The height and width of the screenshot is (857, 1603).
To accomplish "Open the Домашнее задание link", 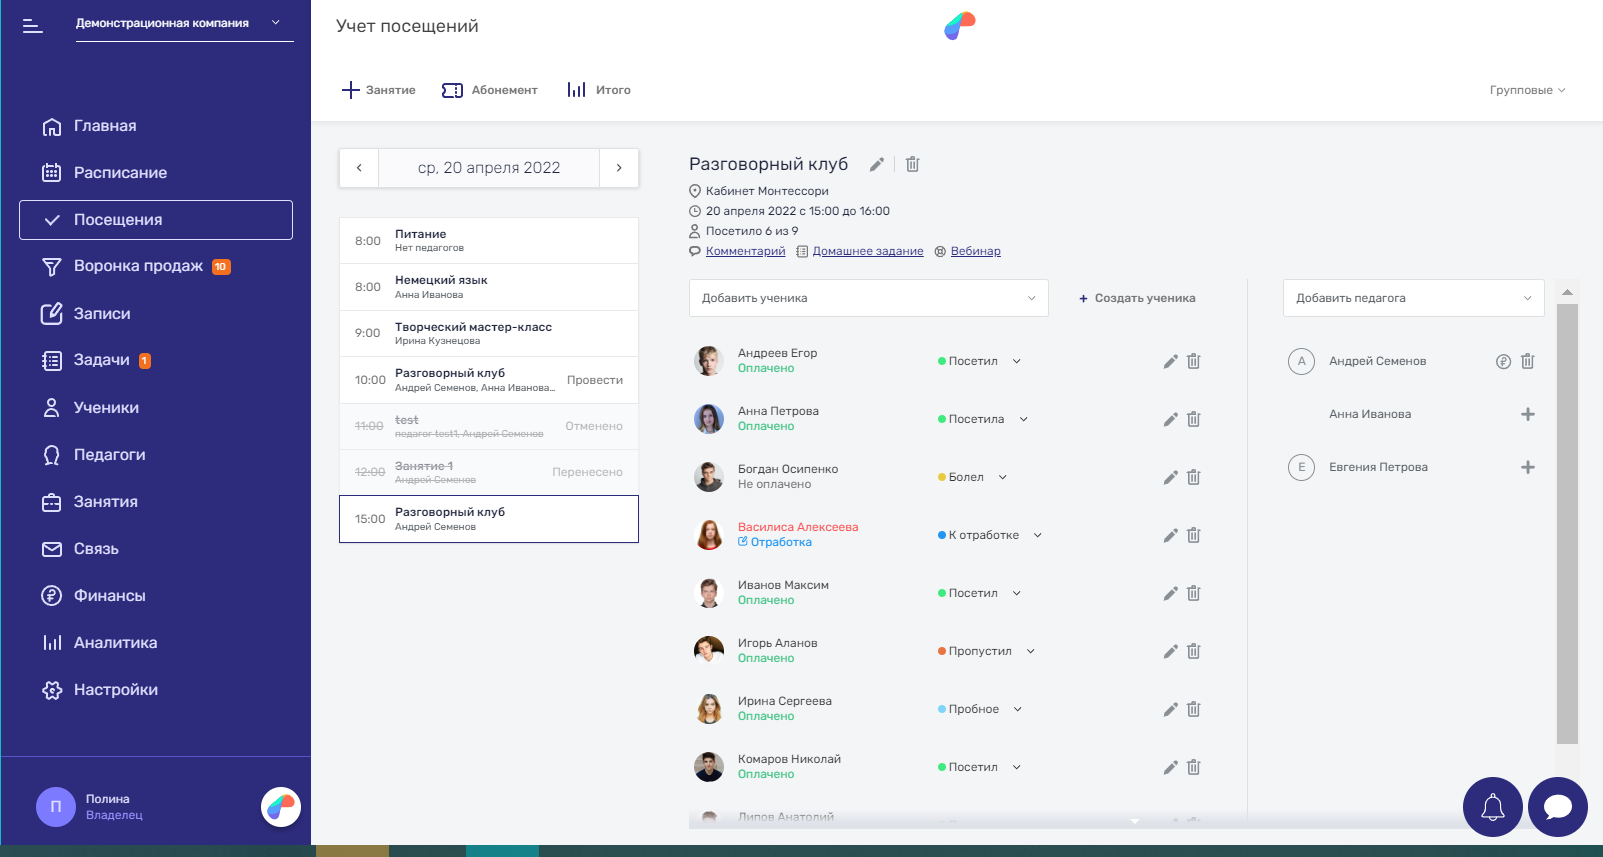I will 867,251.
